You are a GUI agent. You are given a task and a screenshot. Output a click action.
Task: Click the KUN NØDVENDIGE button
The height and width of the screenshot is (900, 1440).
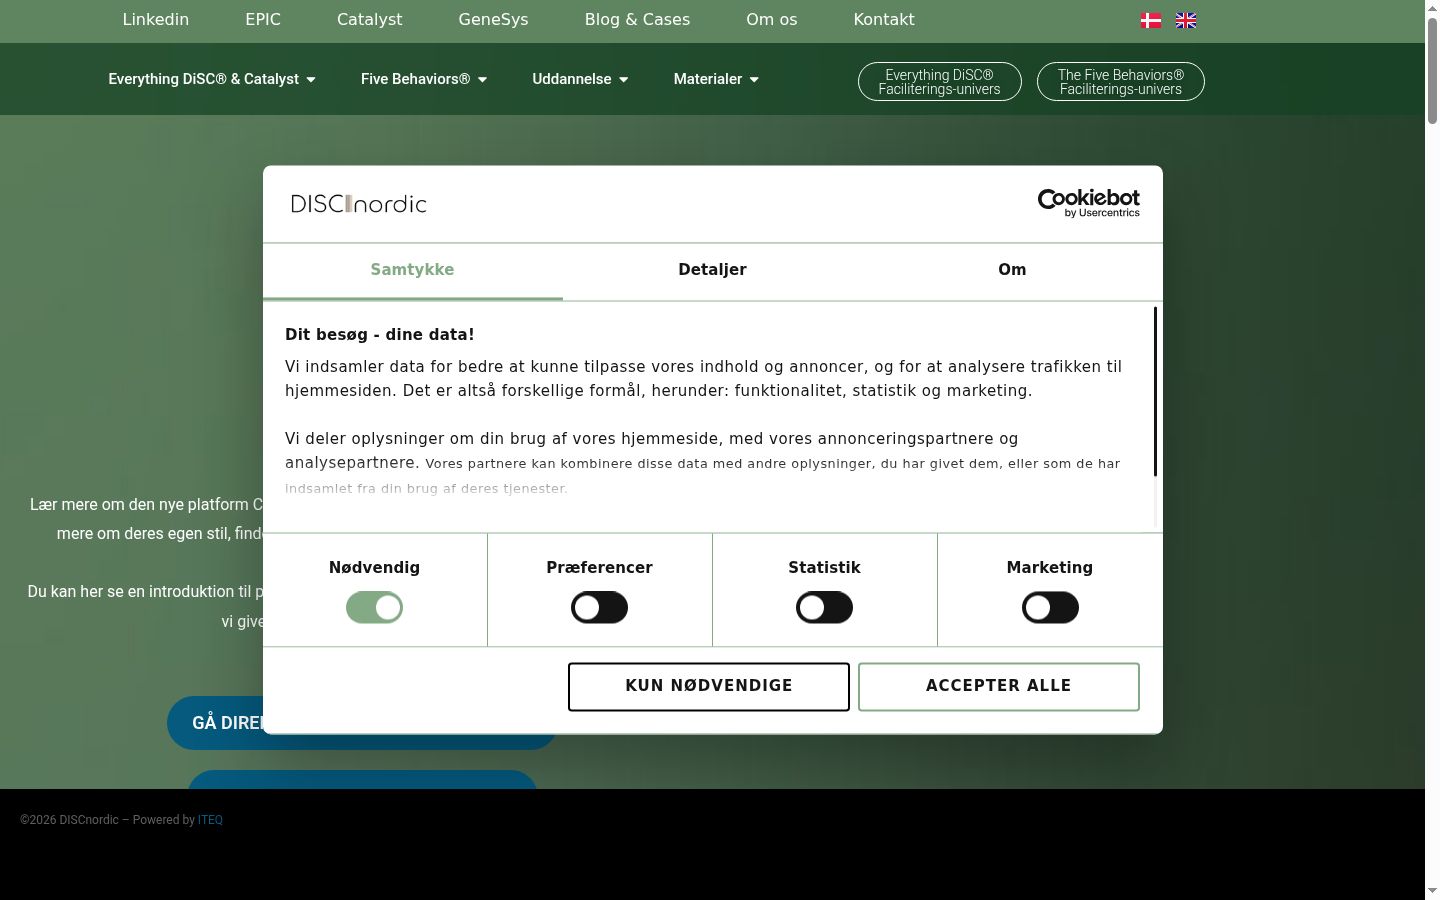pyautogui.click(x=709, y=687)
